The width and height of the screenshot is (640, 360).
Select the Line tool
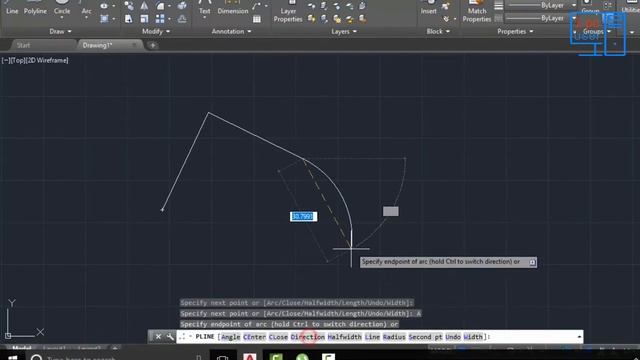12,8
